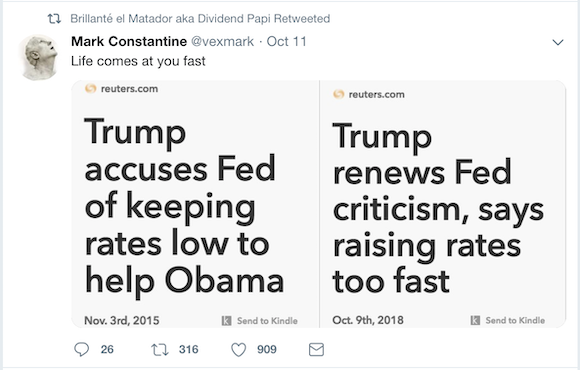This screenshot has height=370, width=580.
Task: Click the Kindle icon under Nov. 3rd article
Action: pos(226,320)
